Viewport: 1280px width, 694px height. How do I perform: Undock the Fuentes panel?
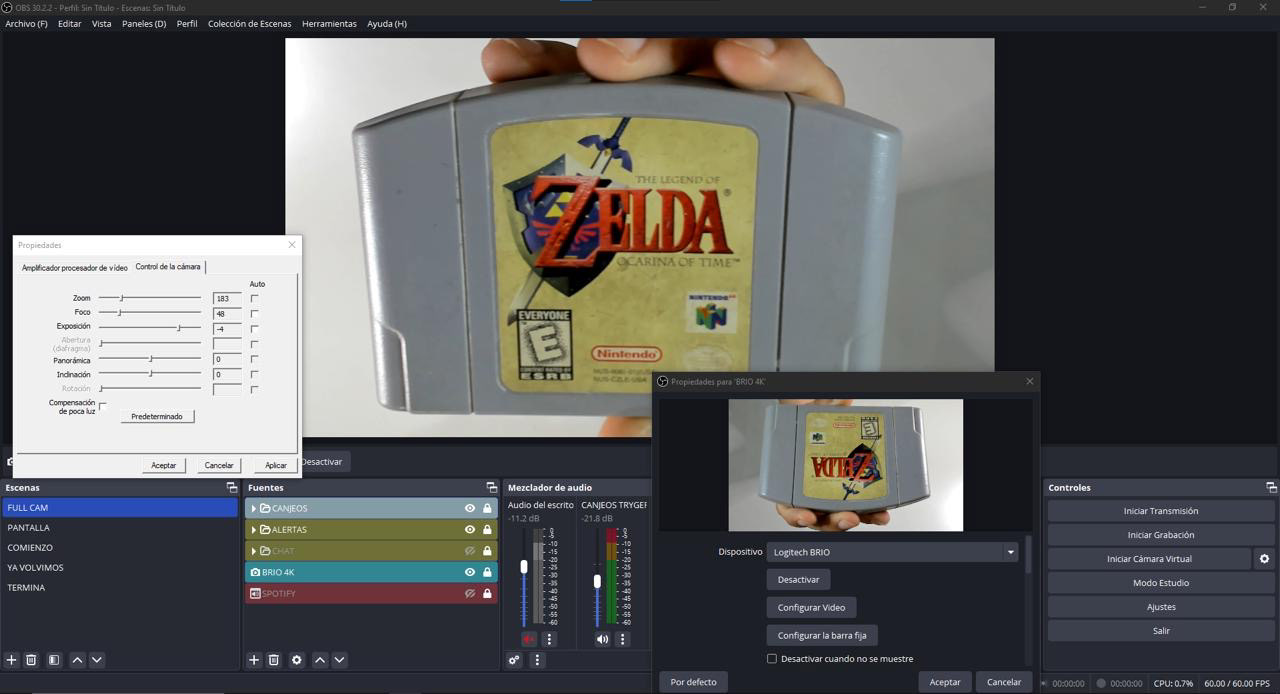click(491, 487)
